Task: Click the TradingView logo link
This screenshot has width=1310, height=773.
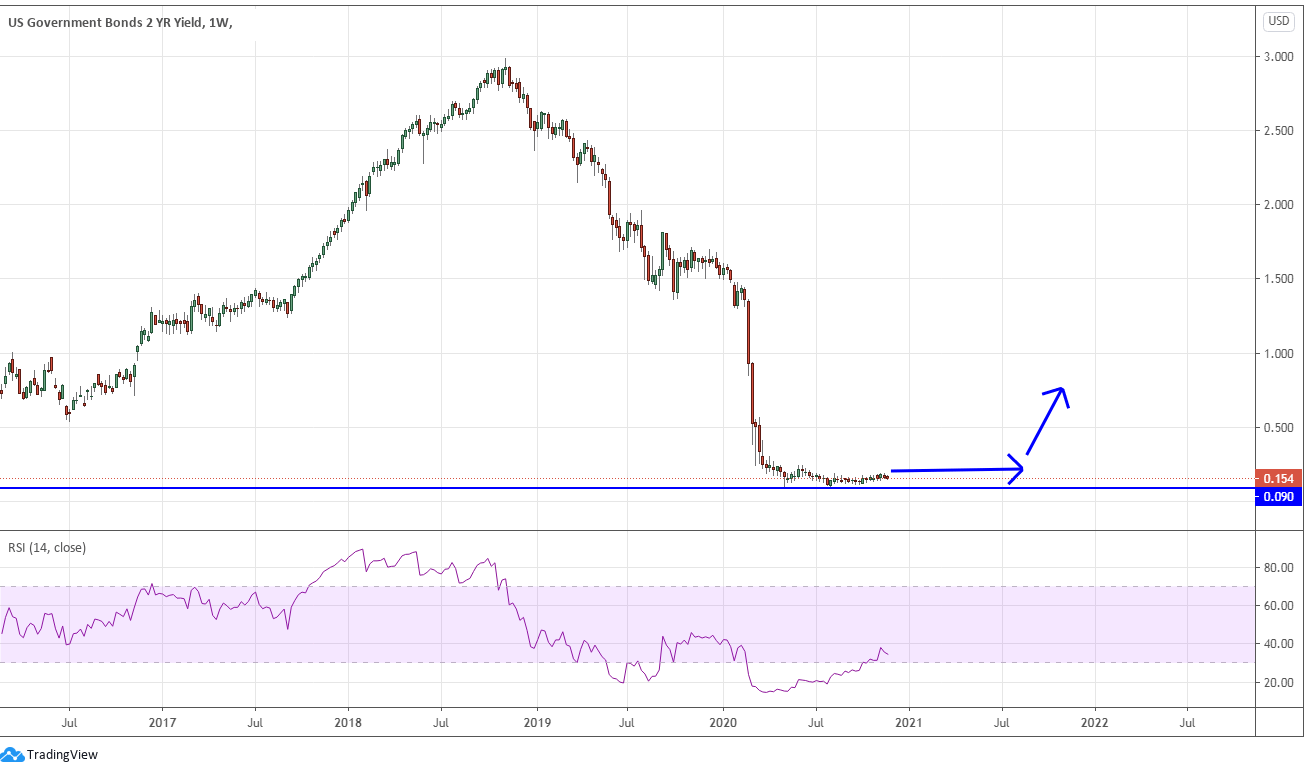Action: pos(50,755)
